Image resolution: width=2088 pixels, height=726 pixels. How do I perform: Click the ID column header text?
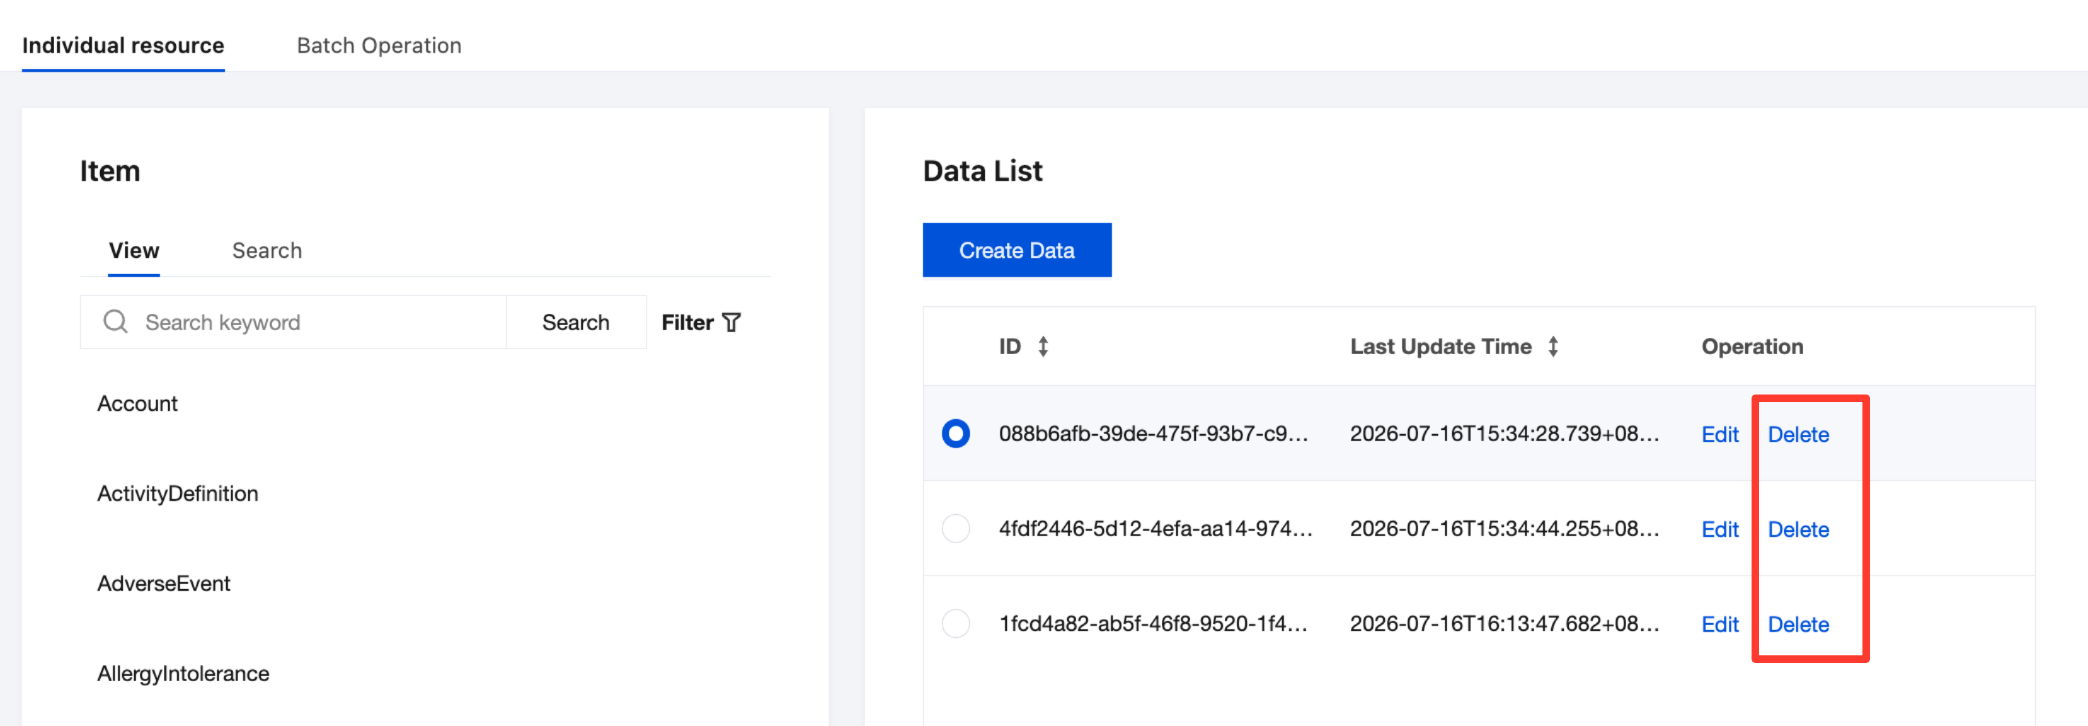[x=1010, y=347]
